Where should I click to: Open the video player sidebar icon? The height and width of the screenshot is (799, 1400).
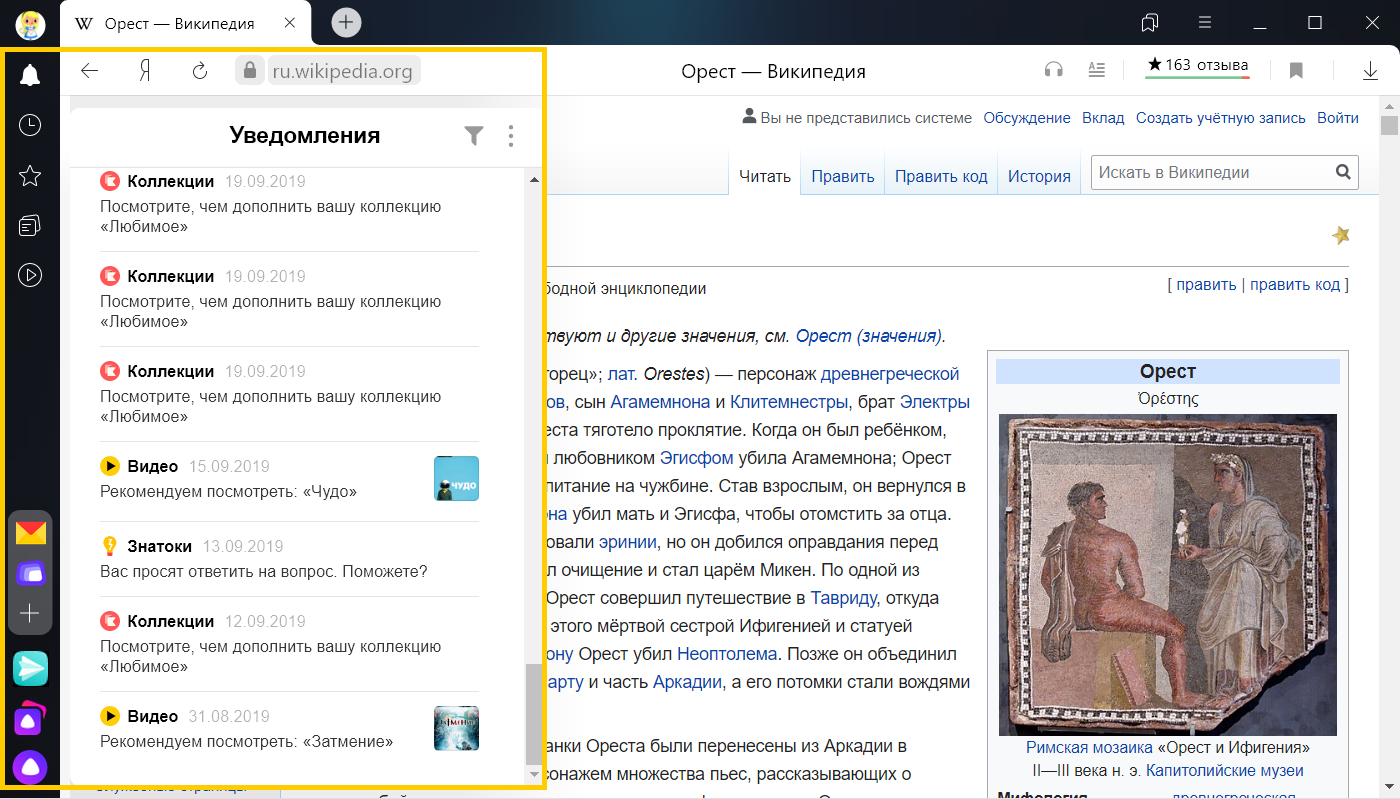[x=30, y=275]
